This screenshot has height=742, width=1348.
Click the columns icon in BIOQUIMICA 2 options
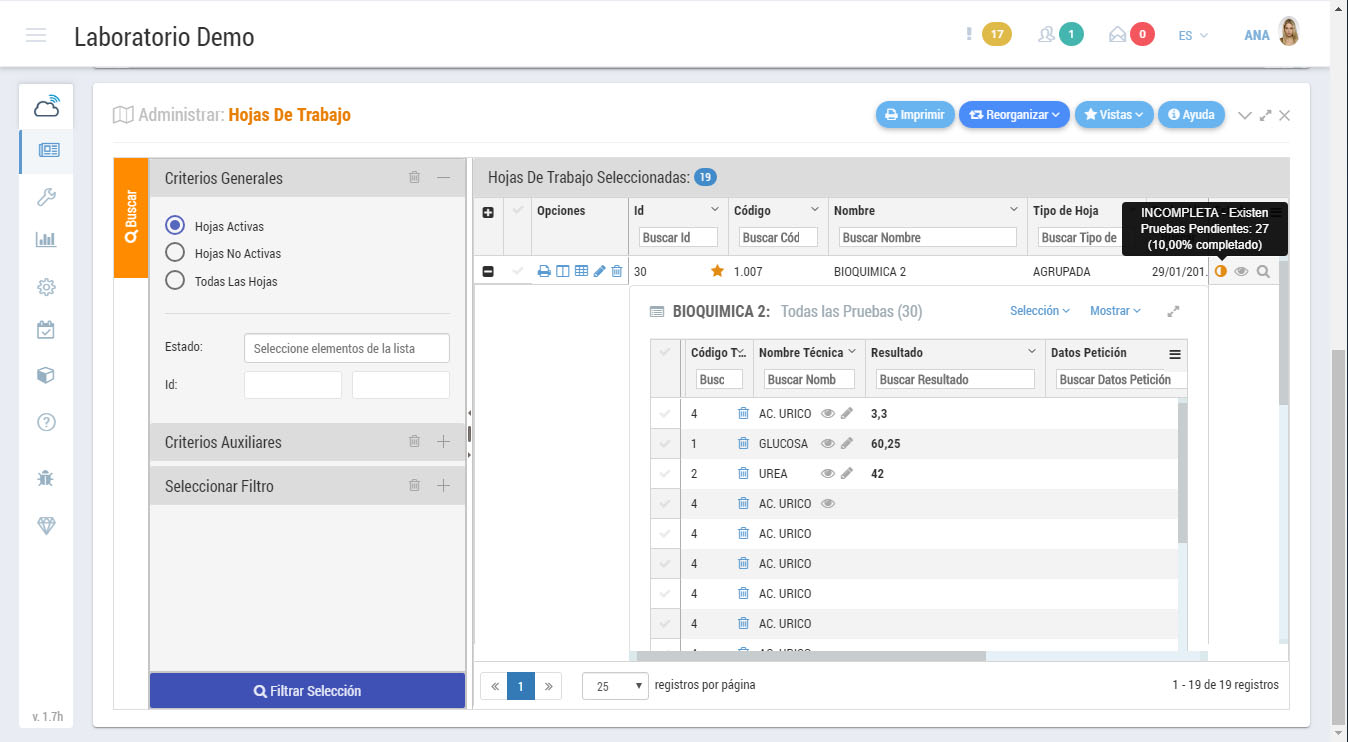(x=563, y=271)
